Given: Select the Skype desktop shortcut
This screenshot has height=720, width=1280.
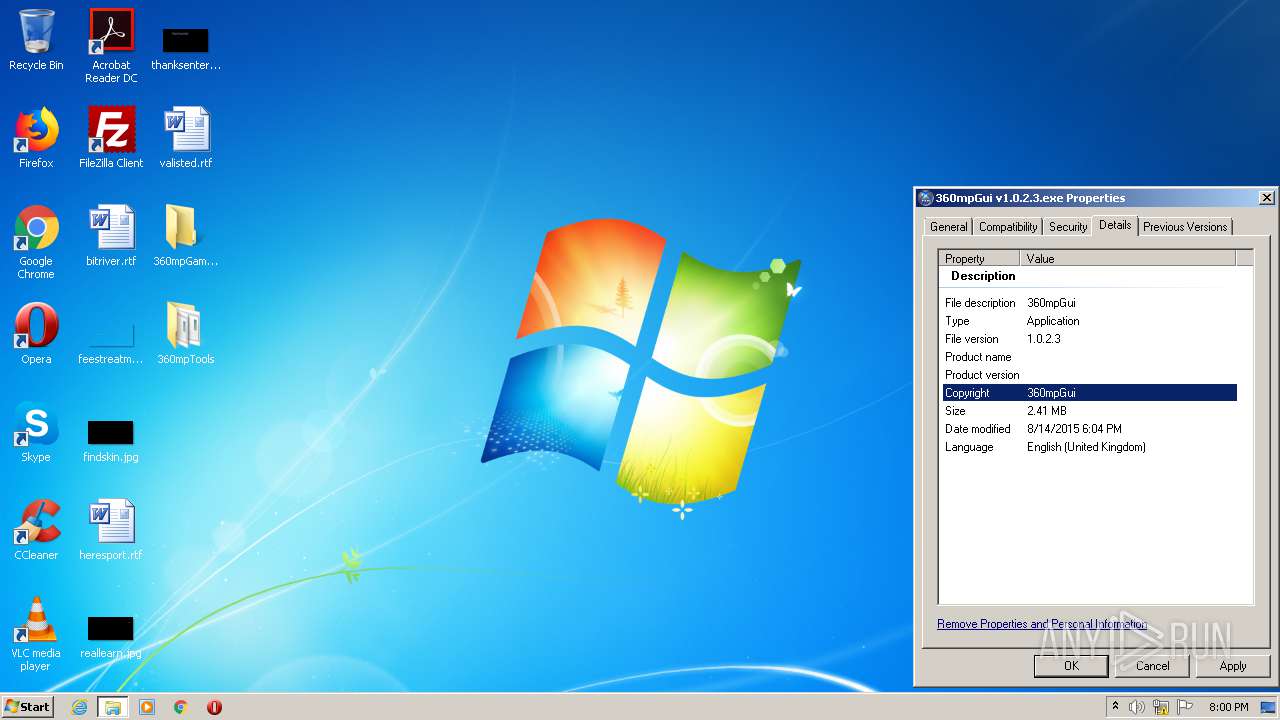Looking at the screenshot, I should click(36, 432).
